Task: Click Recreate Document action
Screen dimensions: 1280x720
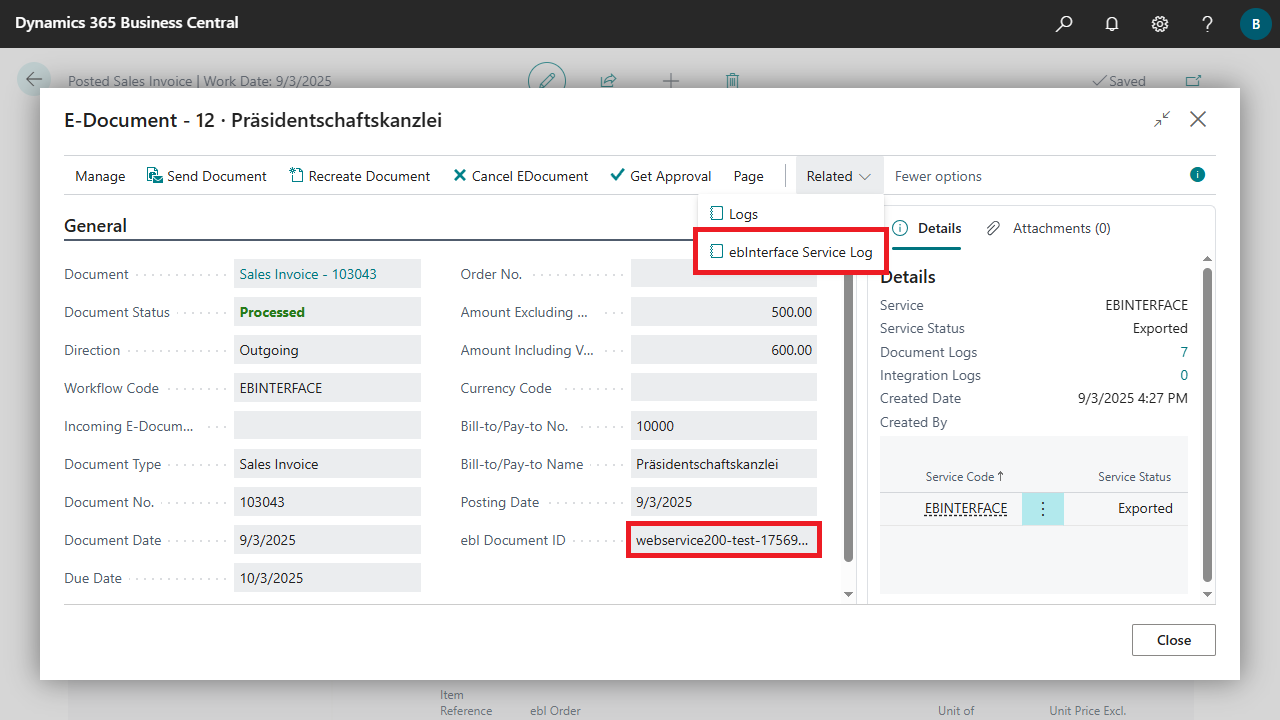Action: [x=360, y=176]
